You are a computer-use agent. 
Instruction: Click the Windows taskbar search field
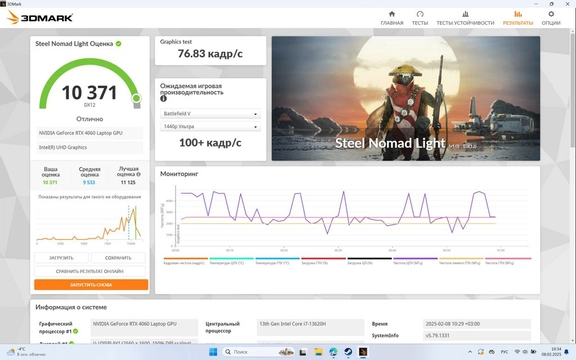click(258, 352)
